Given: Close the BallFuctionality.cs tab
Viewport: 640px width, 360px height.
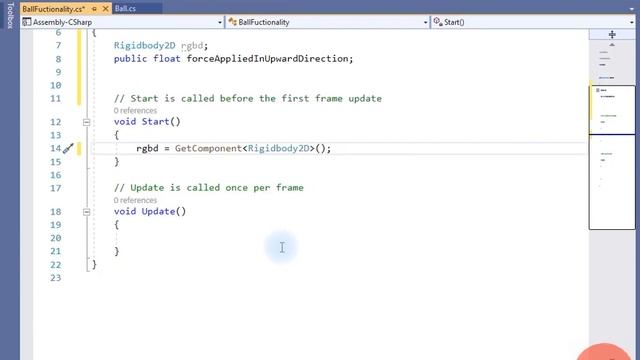Looking at the screenshot, I should point(105,9).
